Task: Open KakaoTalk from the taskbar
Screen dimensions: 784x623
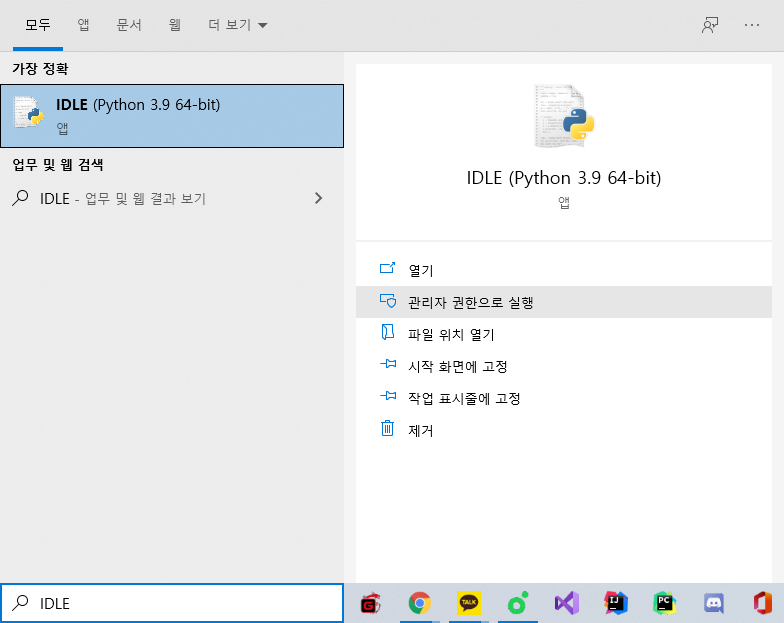Action: [468, 603]
